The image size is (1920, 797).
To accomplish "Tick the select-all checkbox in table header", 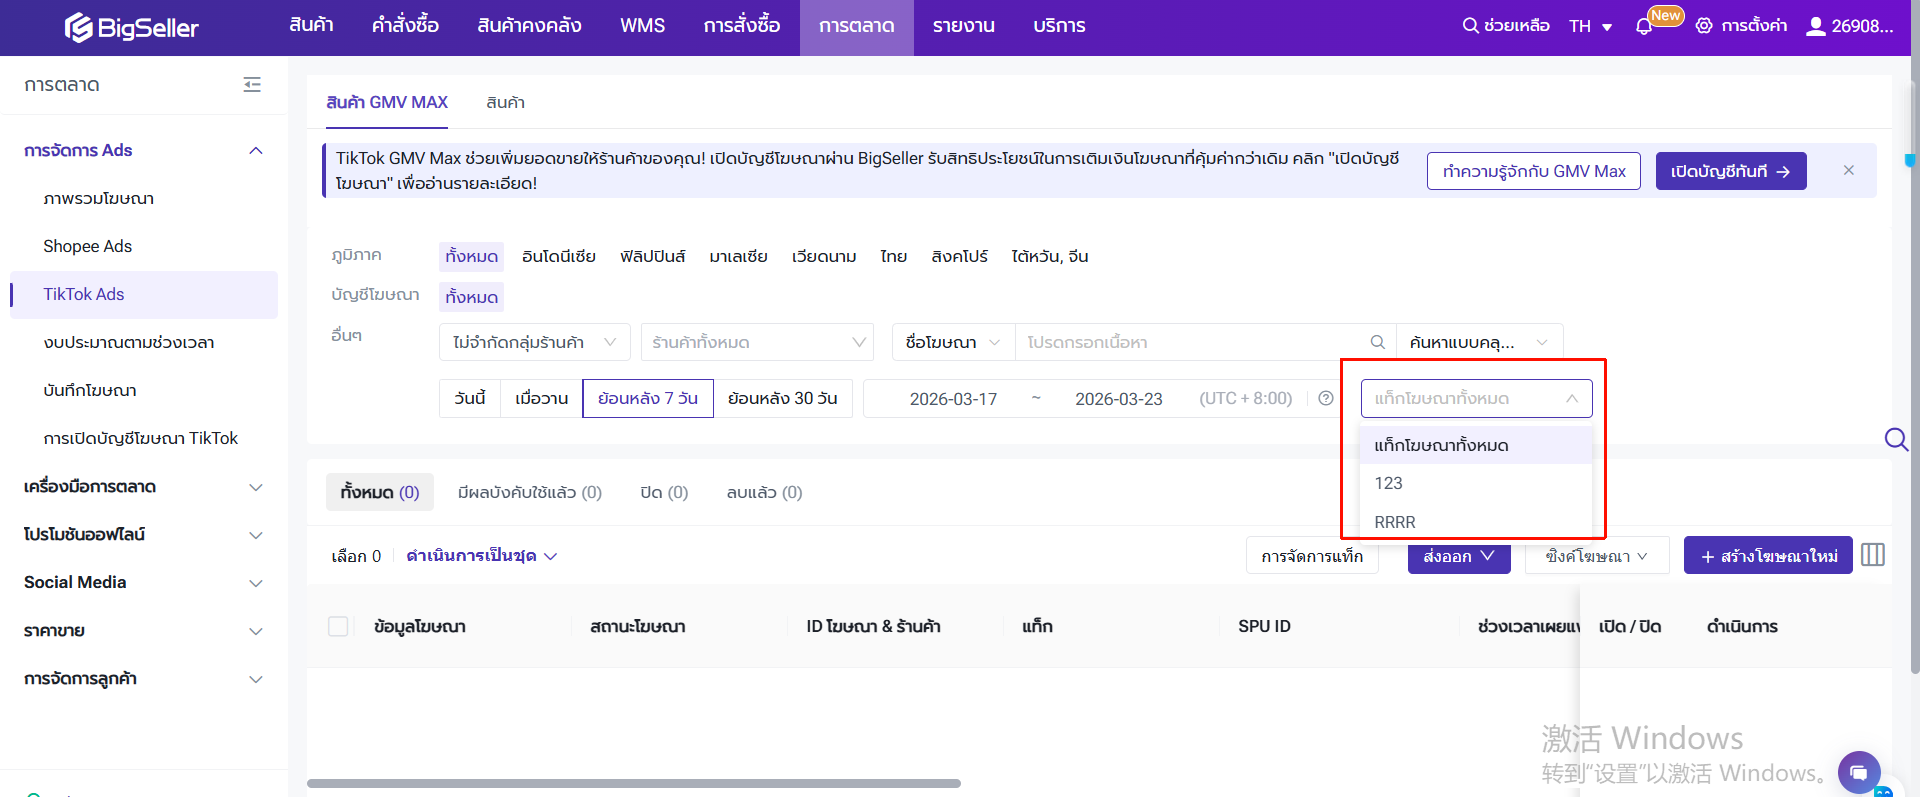I will tap(338, 626).
